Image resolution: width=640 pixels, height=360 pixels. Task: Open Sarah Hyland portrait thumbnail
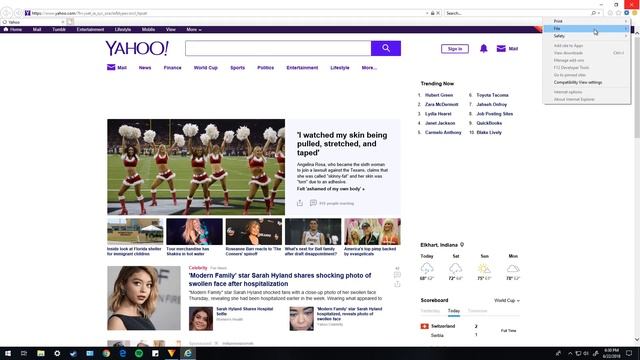coord(144,298)
